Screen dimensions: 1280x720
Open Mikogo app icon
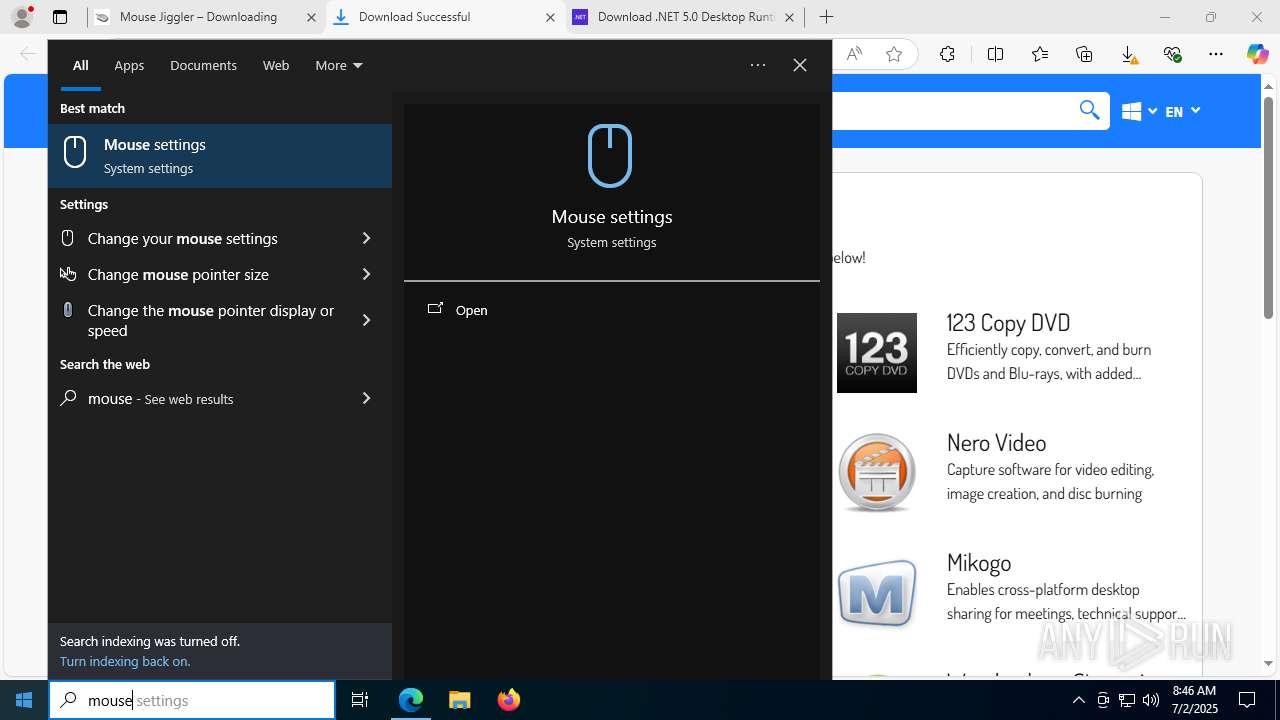tap(877, 593)
